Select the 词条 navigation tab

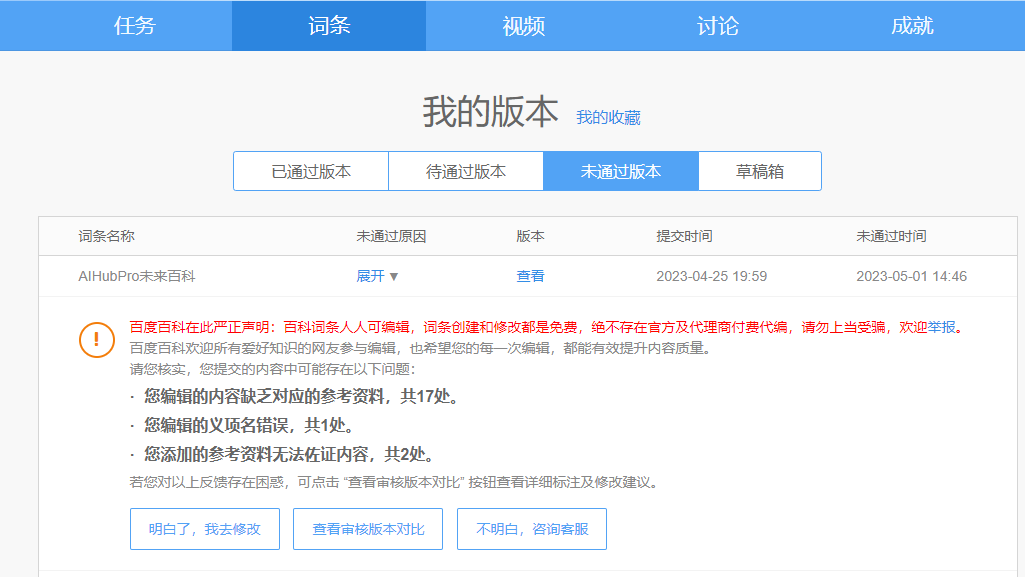(329, 25)
